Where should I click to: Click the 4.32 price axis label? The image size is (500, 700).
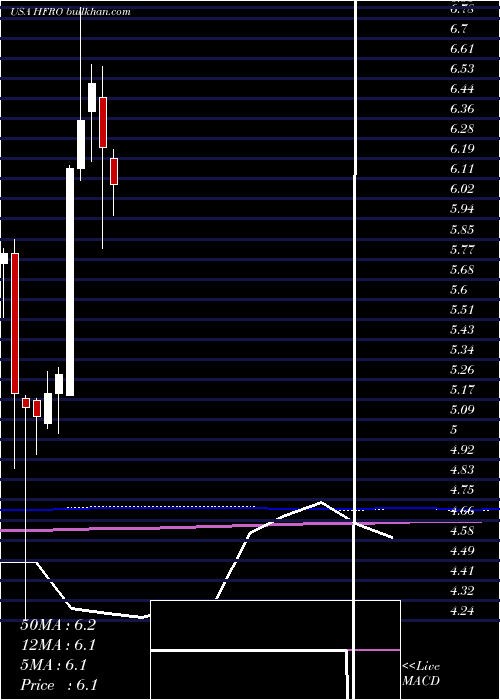462,590
